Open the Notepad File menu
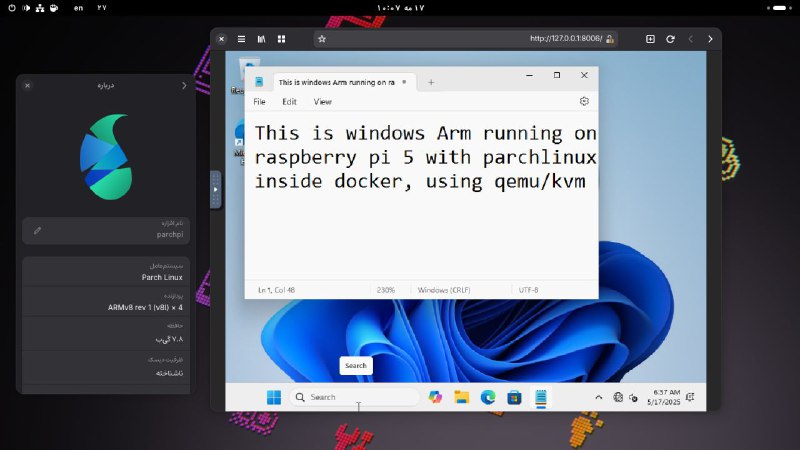800x450 pixels. coord(259,102)
